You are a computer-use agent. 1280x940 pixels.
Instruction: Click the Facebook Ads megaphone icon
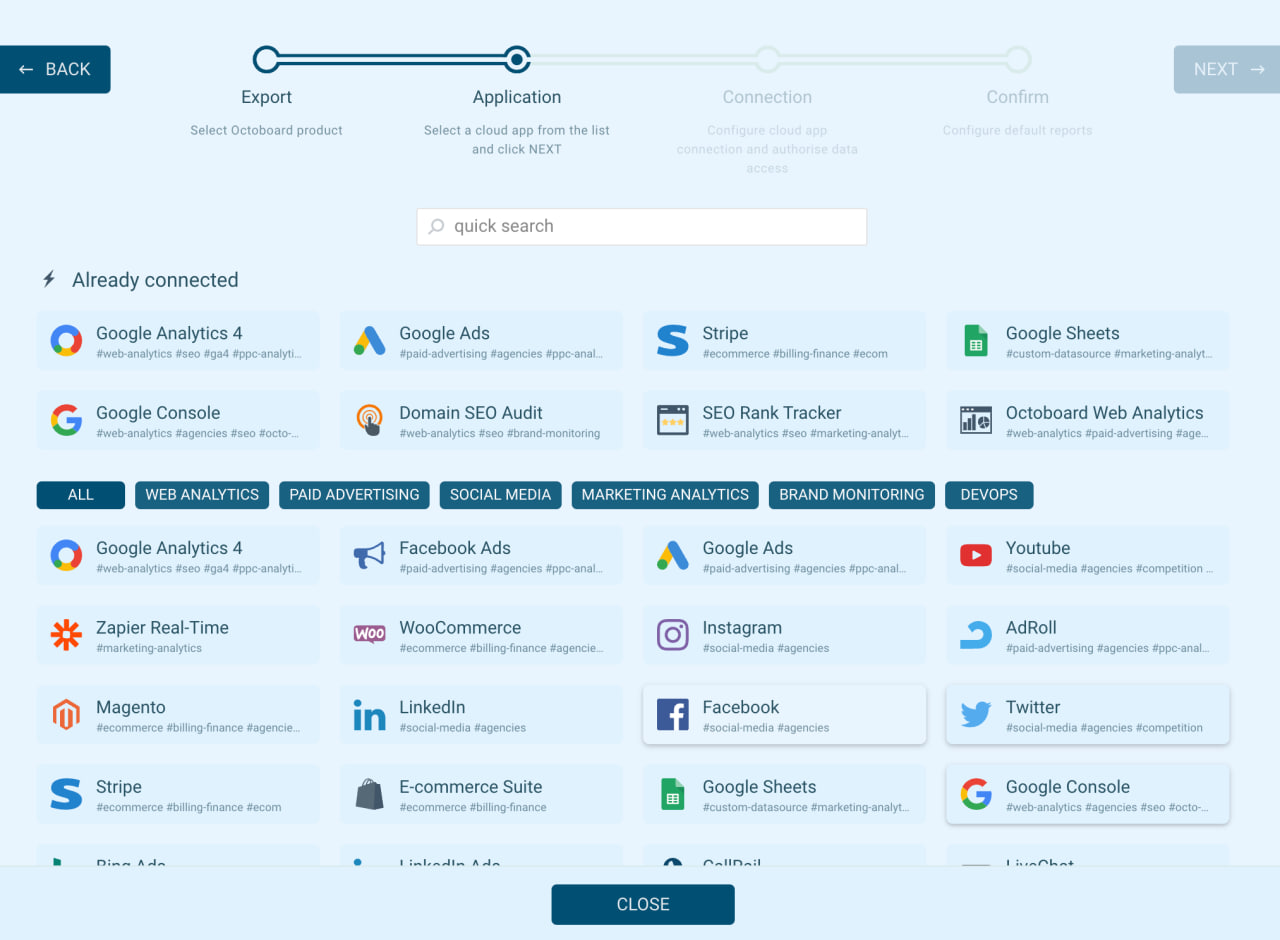[x=369, y=556]
